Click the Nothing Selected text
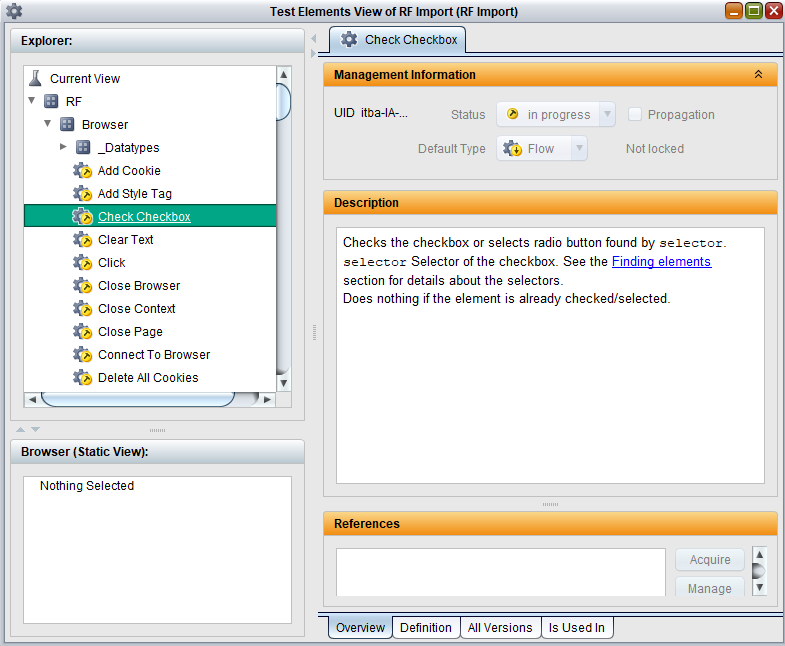The image size is (785, 646). (x=87, y=486)
